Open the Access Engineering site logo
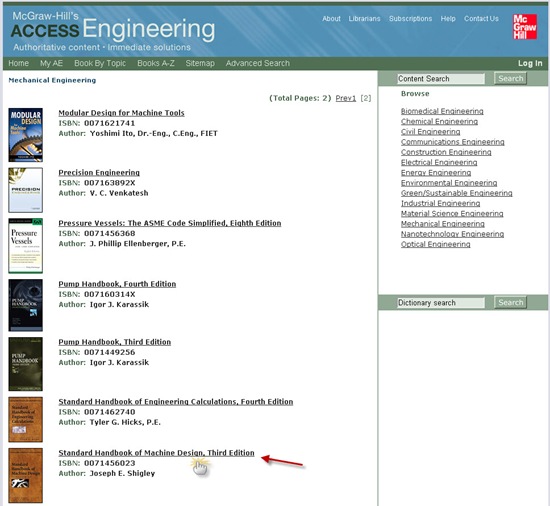This screenshot has width=550, height=506. click(113, 31)
